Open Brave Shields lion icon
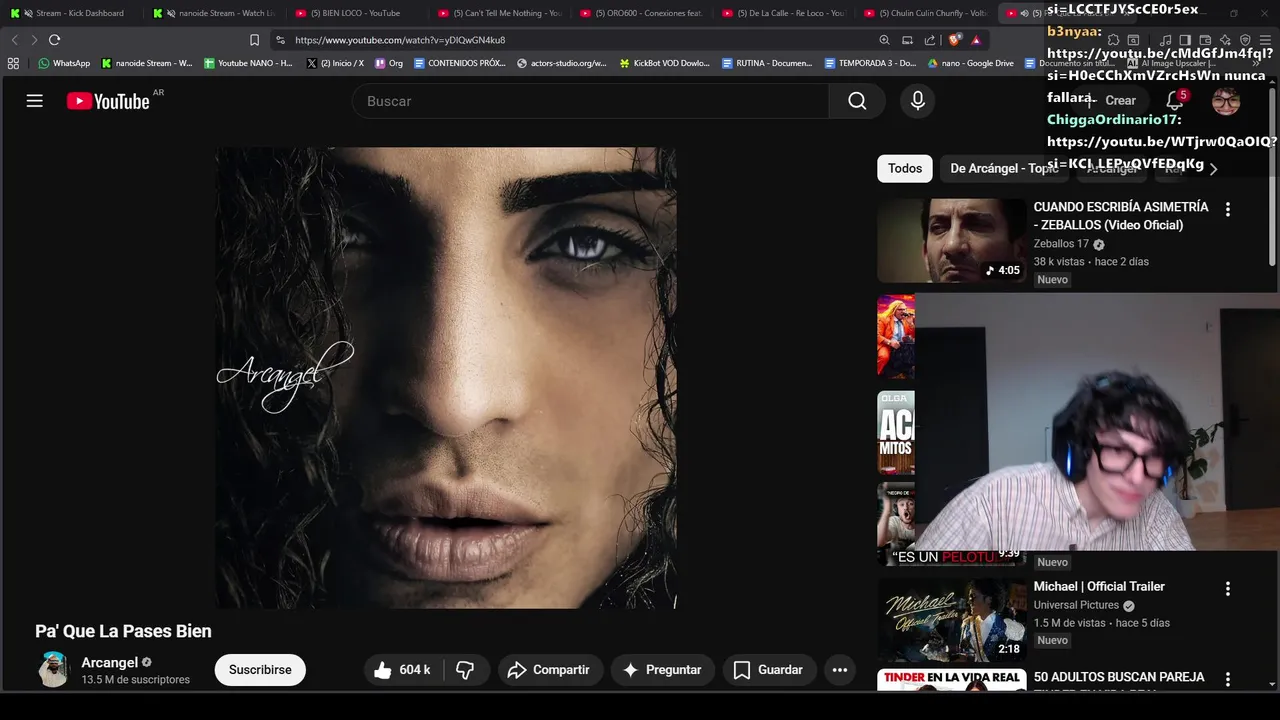The image size is (1280, 720). click(955, 40)
